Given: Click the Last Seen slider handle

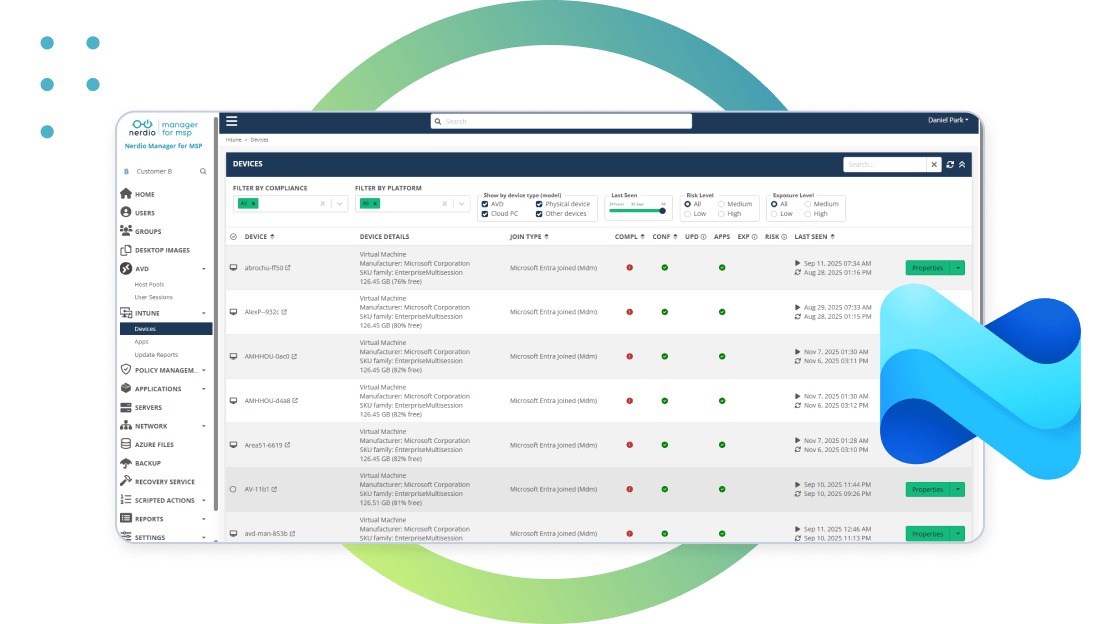Looking at the screenshot, I should pos(662,210).
